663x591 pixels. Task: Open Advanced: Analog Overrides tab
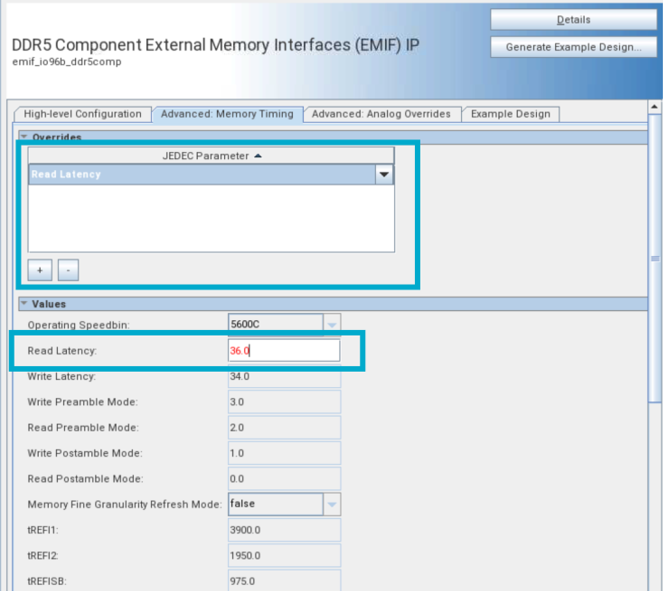click(x=381, y=114)
